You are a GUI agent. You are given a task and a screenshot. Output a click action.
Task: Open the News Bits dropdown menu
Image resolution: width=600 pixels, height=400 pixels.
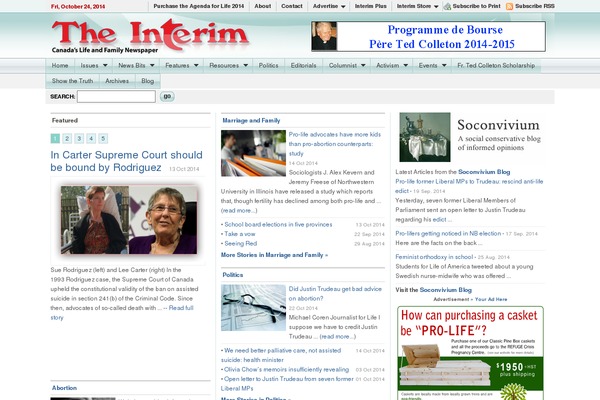pyautogui.click(x=136, y=65)
